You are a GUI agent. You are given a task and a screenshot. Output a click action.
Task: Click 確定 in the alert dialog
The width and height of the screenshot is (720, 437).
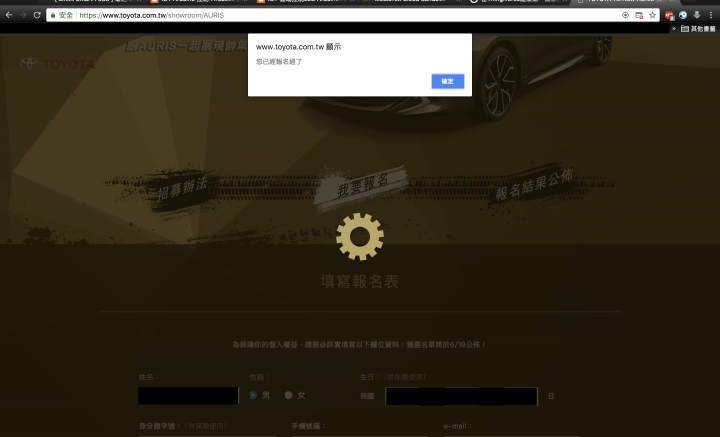coord(448,81)
